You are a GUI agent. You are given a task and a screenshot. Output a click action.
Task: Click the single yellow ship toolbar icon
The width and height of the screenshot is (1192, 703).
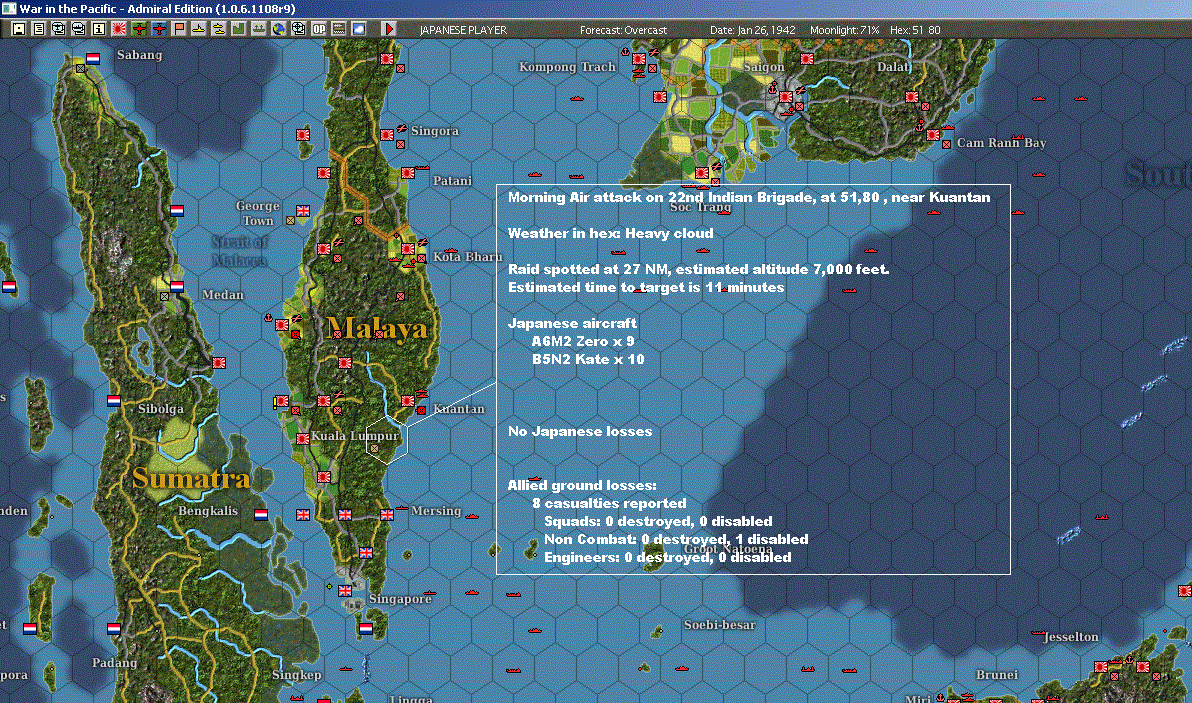click(x=198, y=29)
